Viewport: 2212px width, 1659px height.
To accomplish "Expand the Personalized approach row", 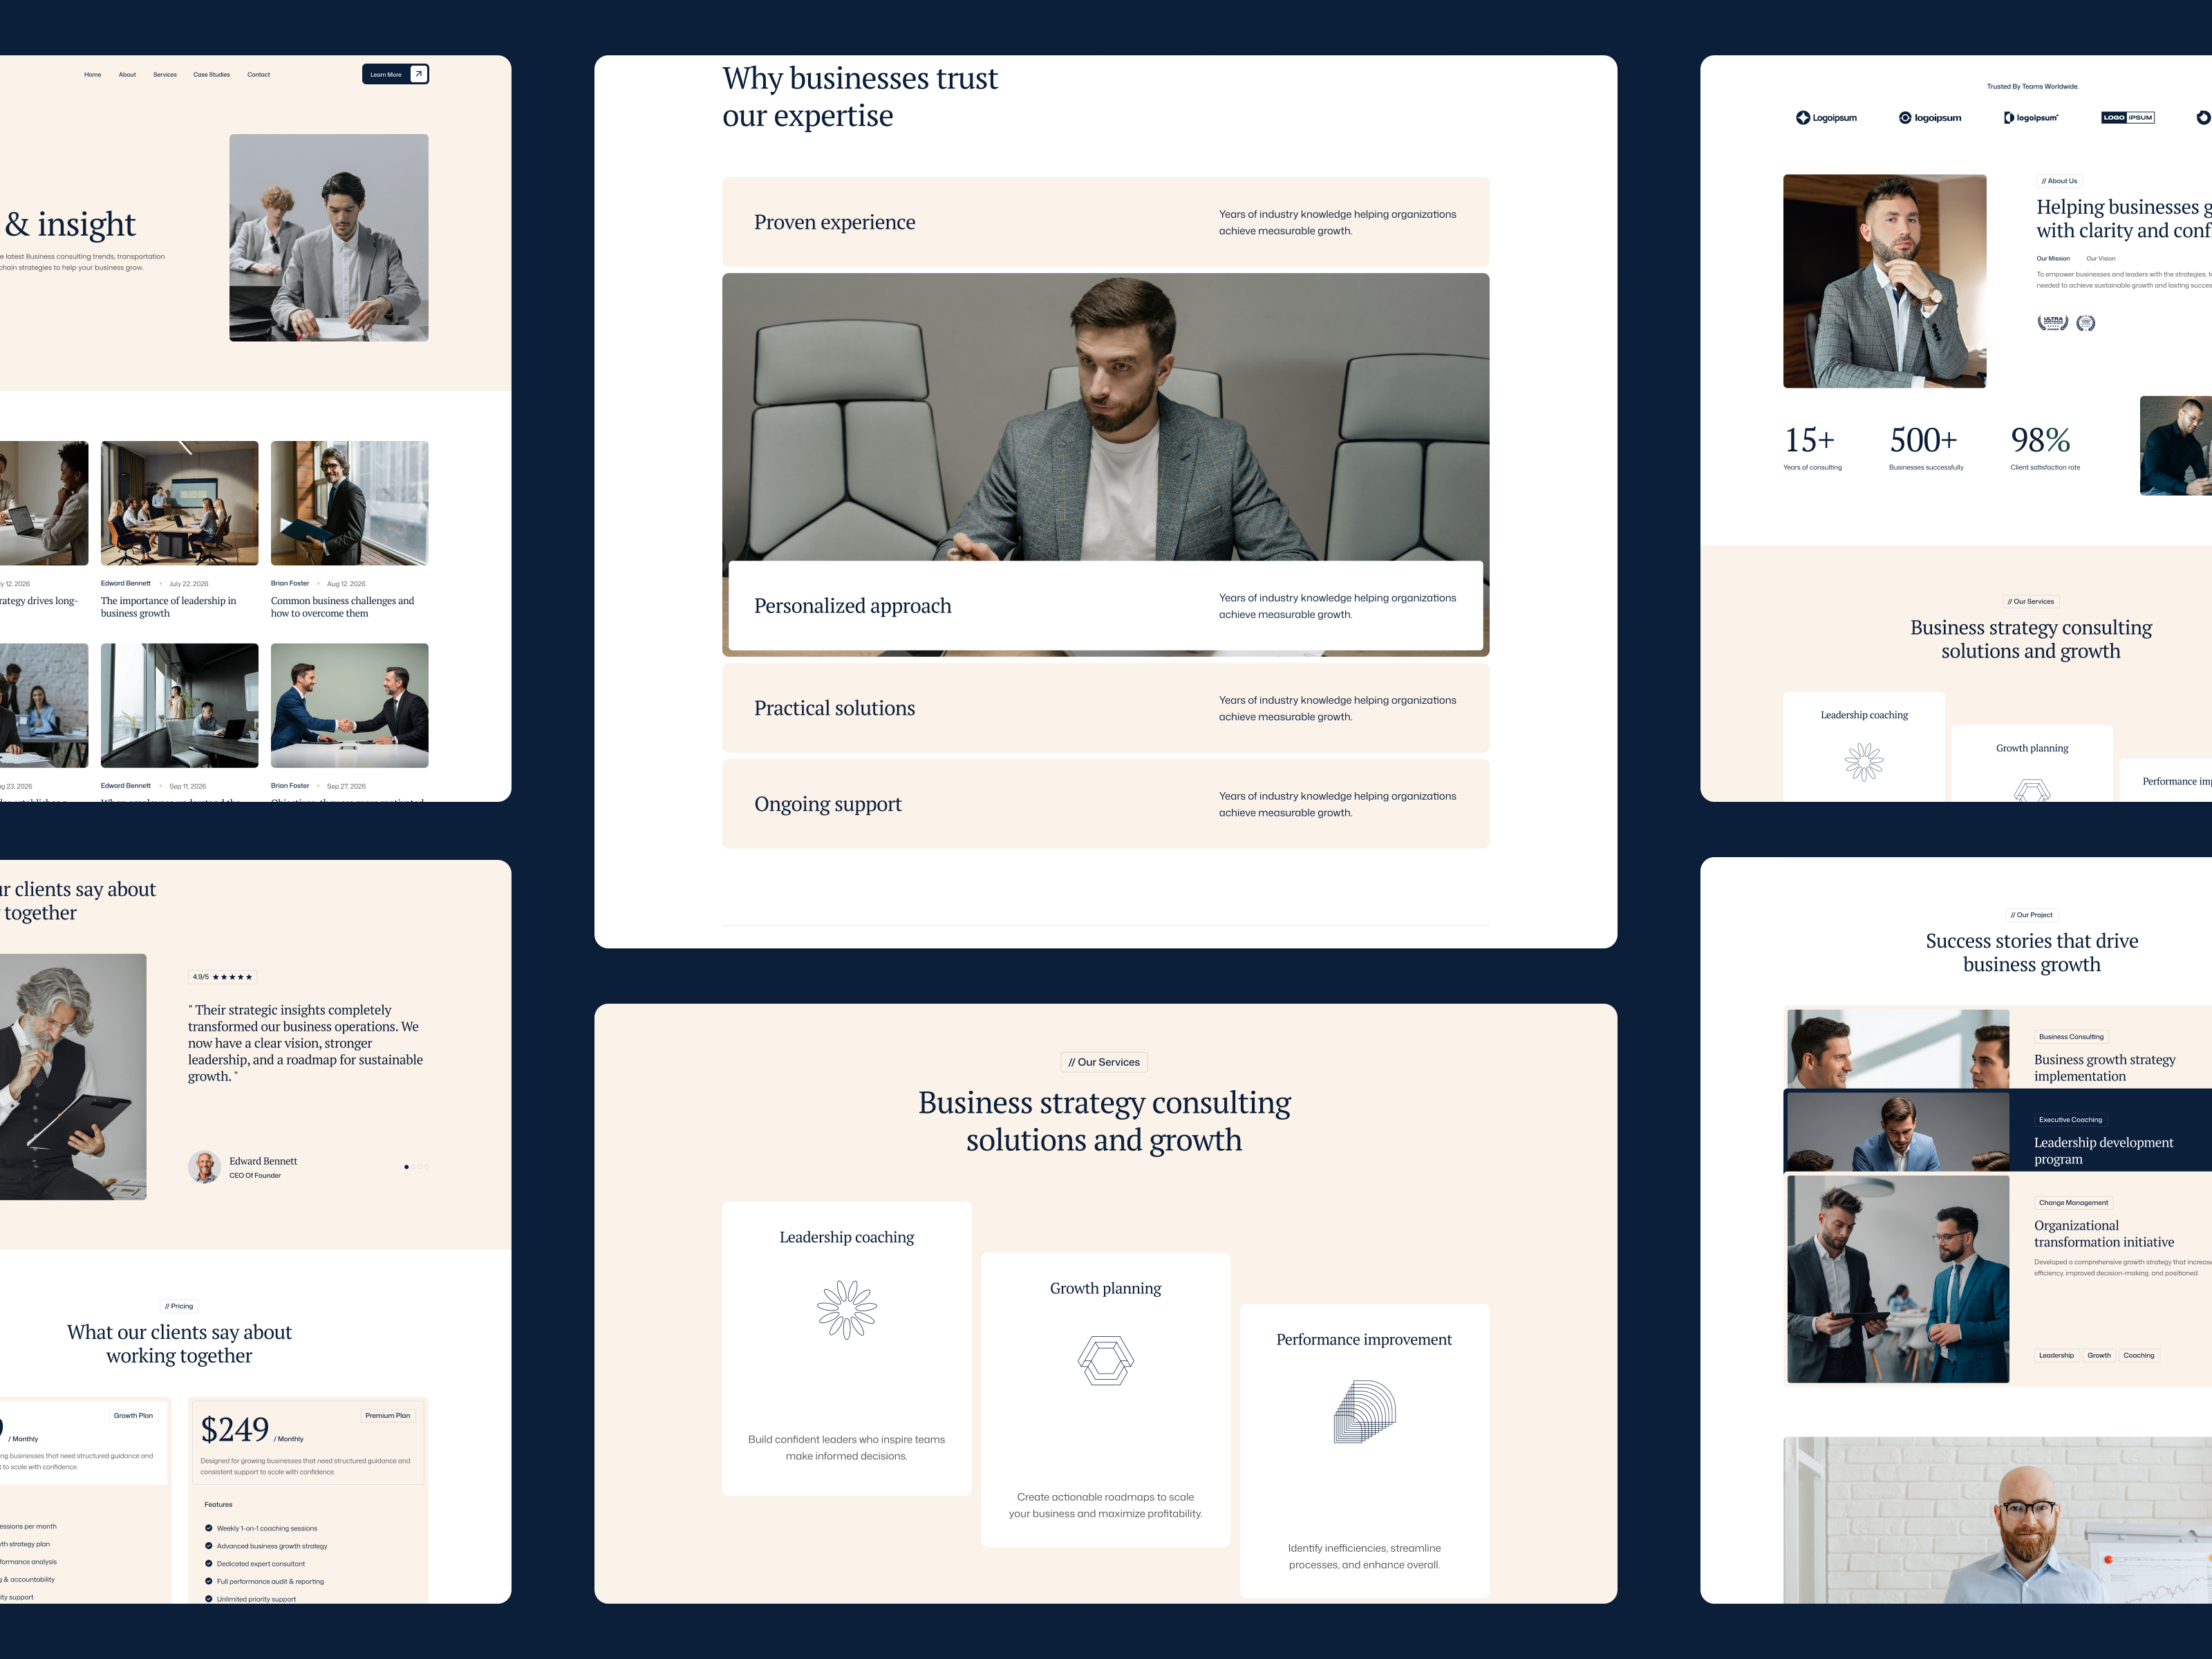I will point(1106,606).
